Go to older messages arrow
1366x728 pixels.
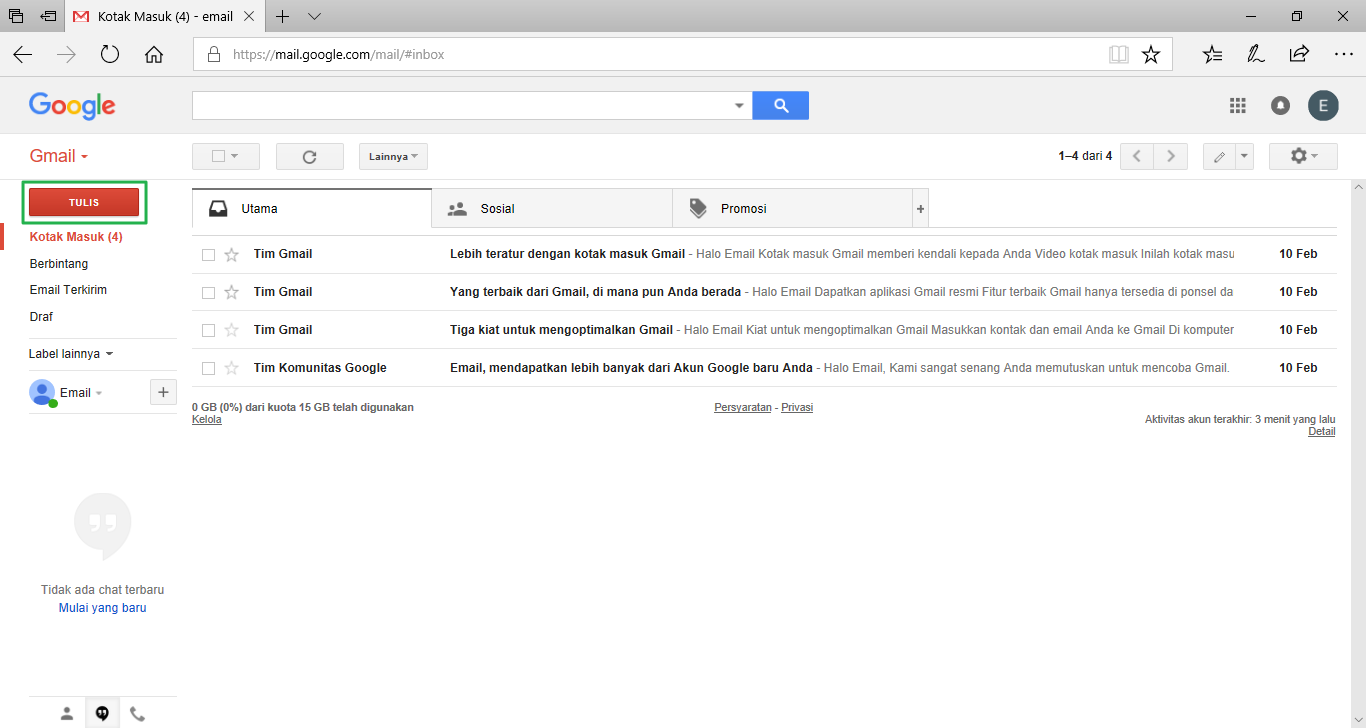click(1171, 156)
